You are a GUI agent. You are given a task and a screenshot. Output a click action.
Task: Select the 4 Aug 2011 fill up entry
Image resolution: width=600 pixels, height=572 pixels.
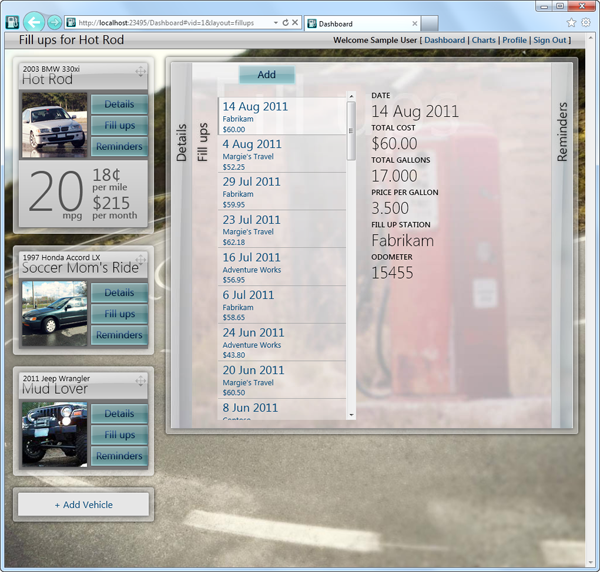[x=282, y=154]
